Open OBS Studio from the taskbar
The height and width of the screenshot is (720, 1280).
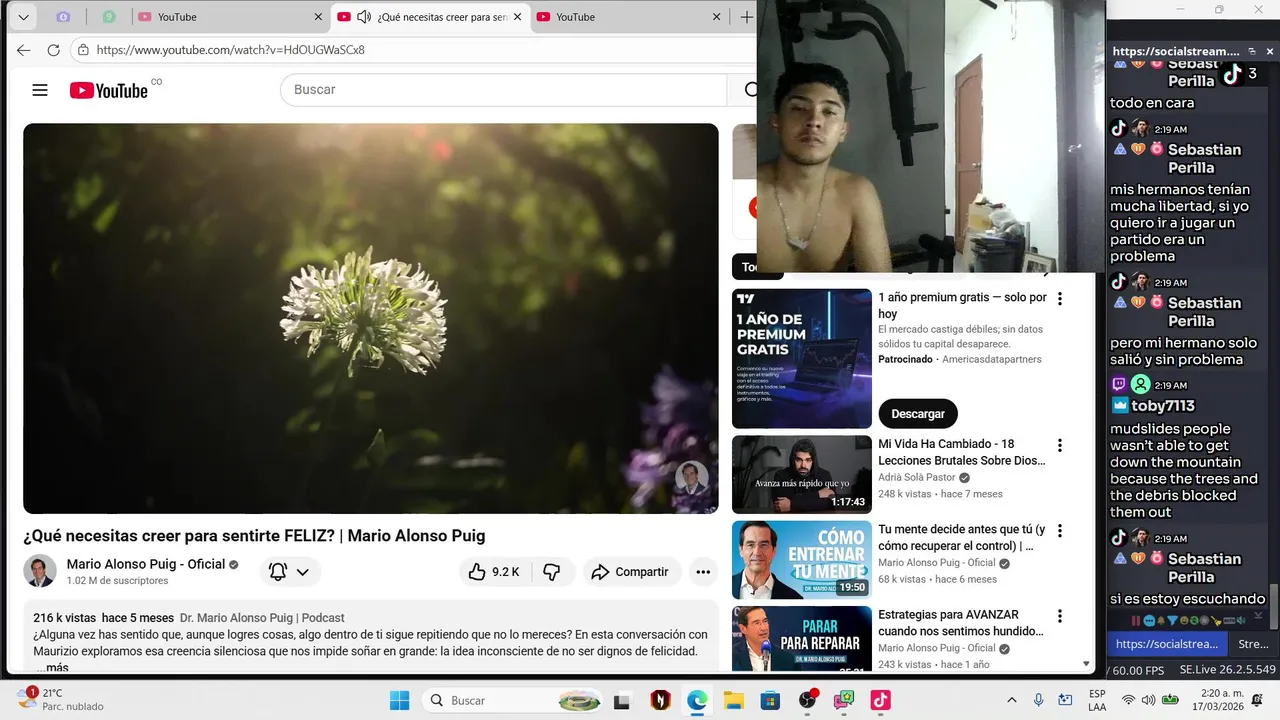click(807, 700)
